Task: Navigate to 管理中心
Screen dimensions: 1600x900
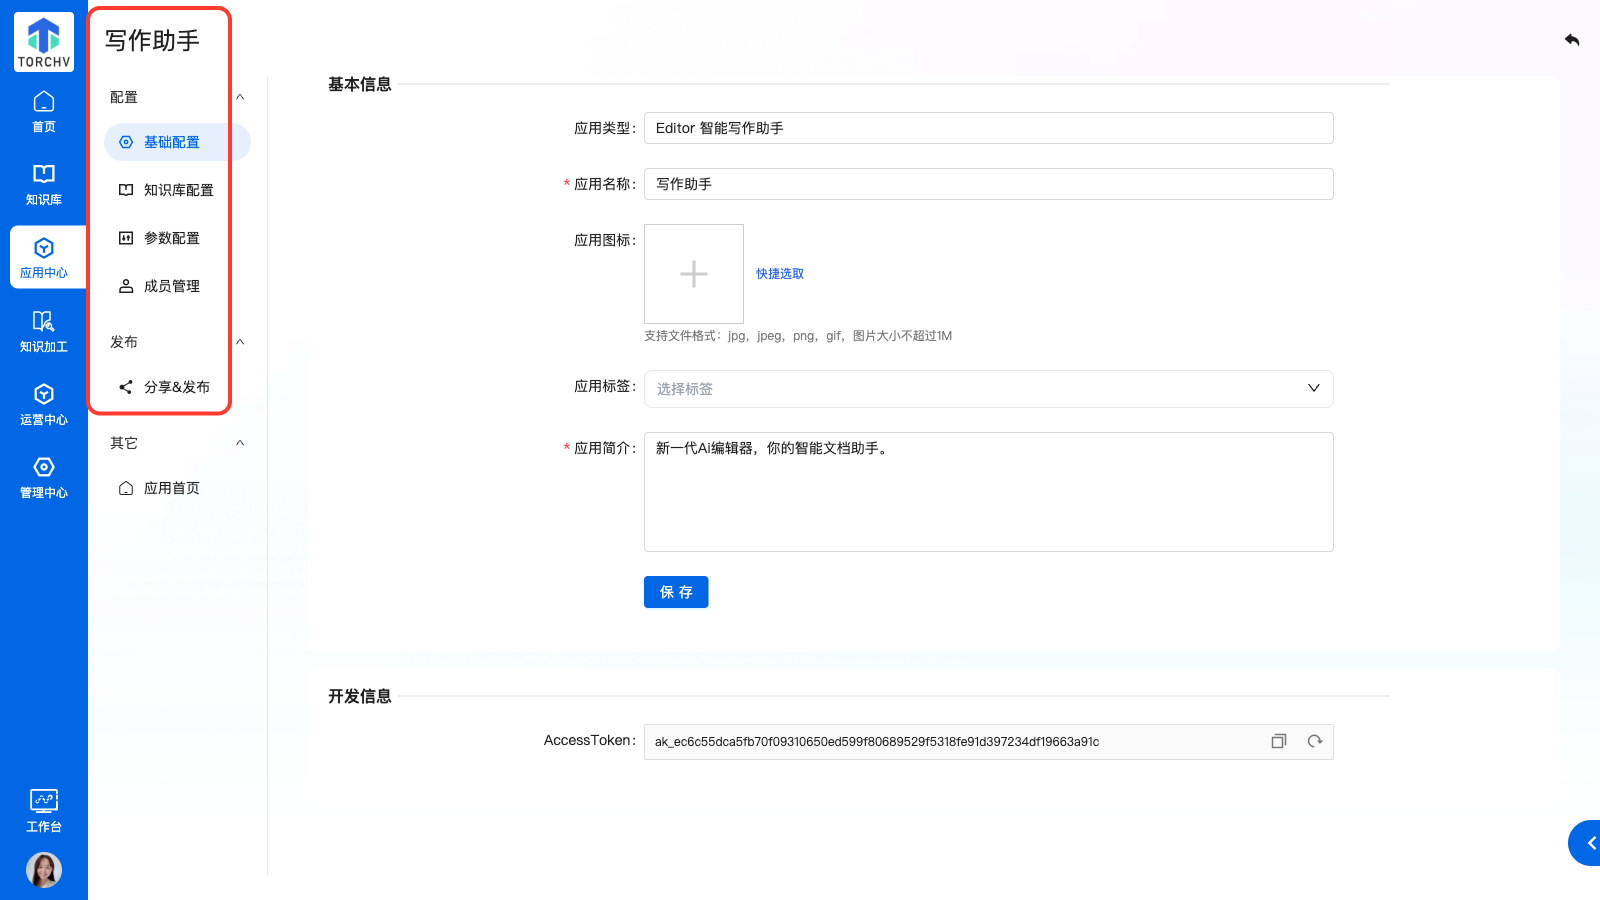Action: [x=44, y=477]
